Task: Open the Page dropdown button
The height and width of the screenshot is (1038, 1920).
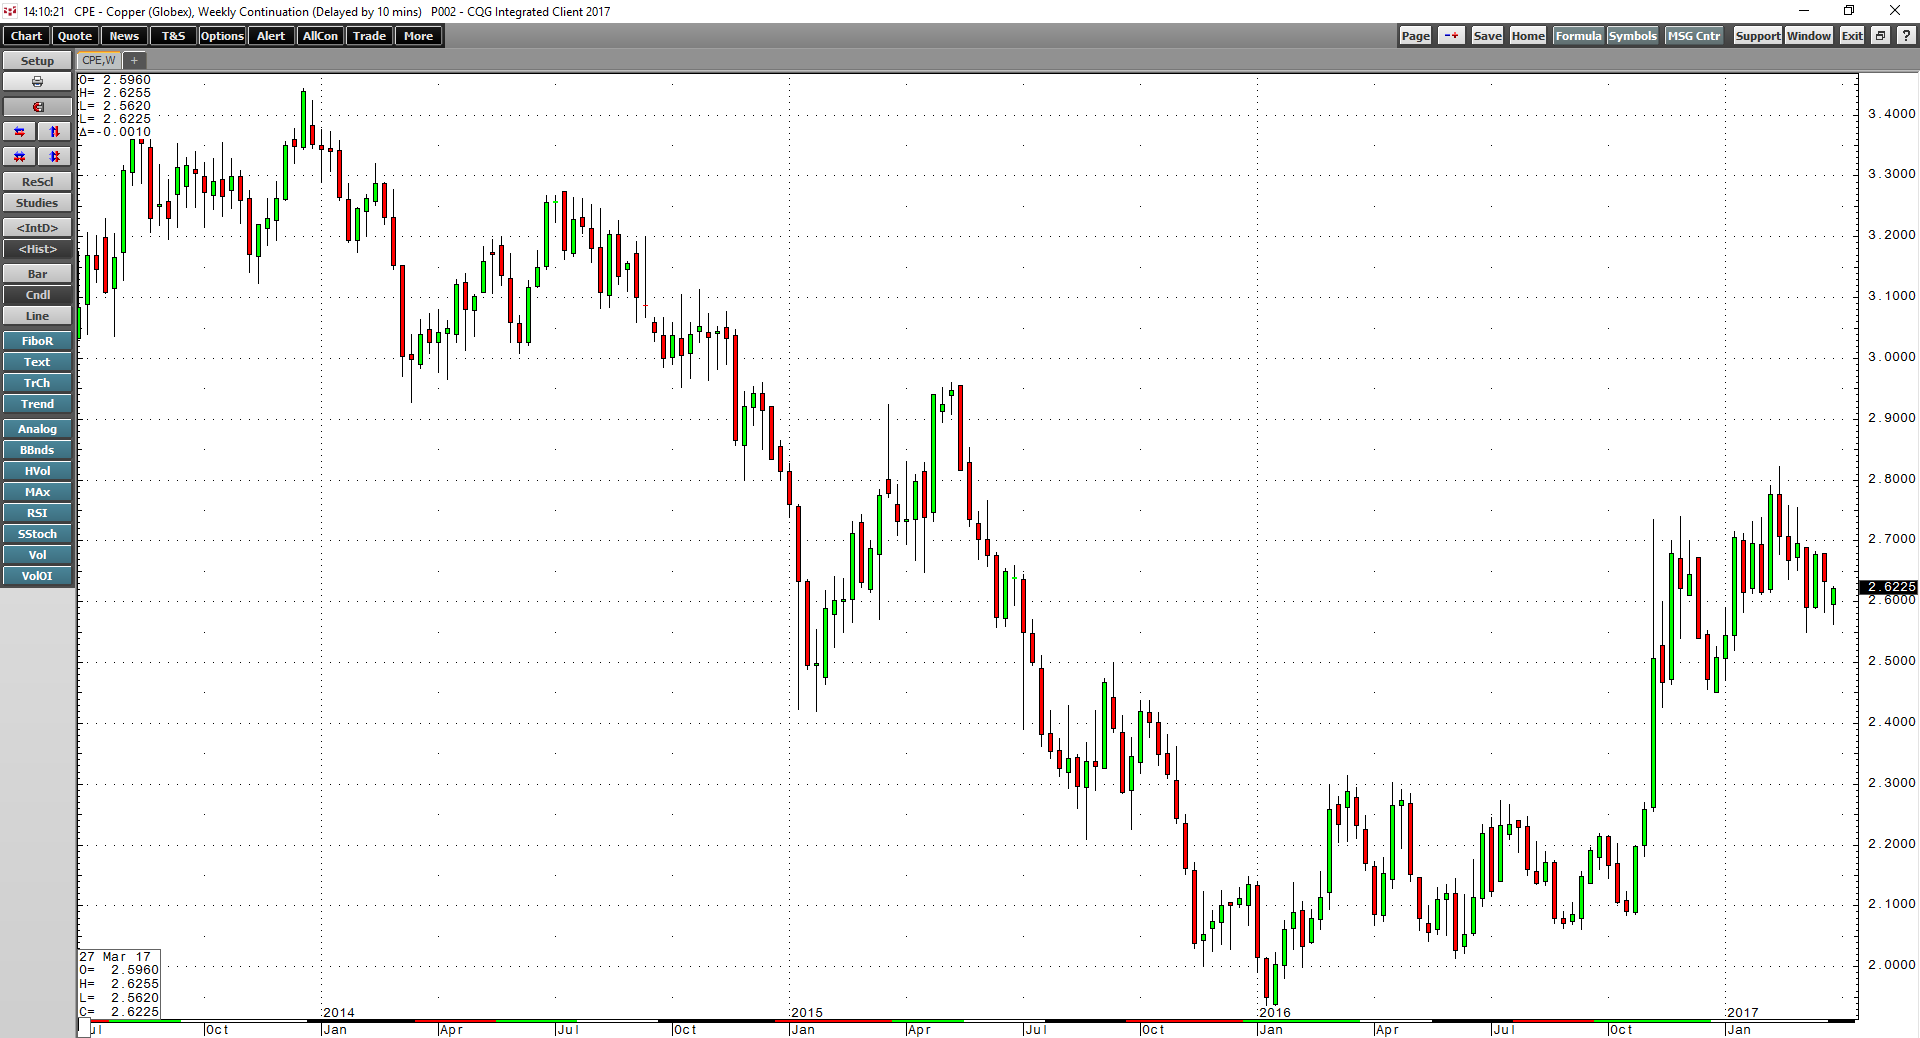Action: tap(1415, 36)
